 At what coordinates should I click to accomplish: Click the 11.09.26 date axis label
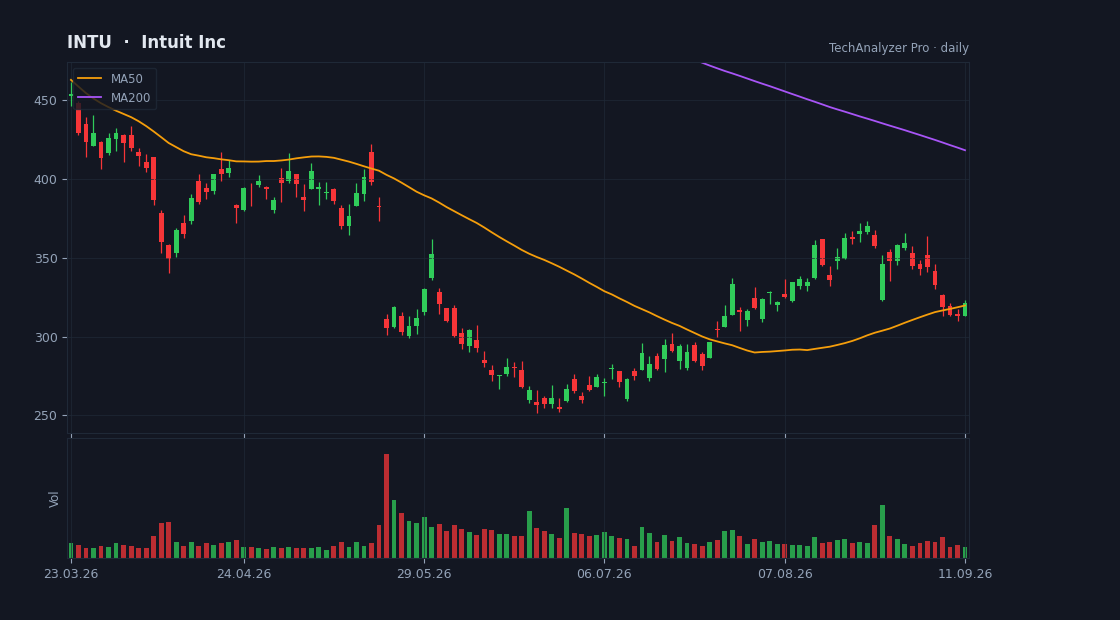965,574
